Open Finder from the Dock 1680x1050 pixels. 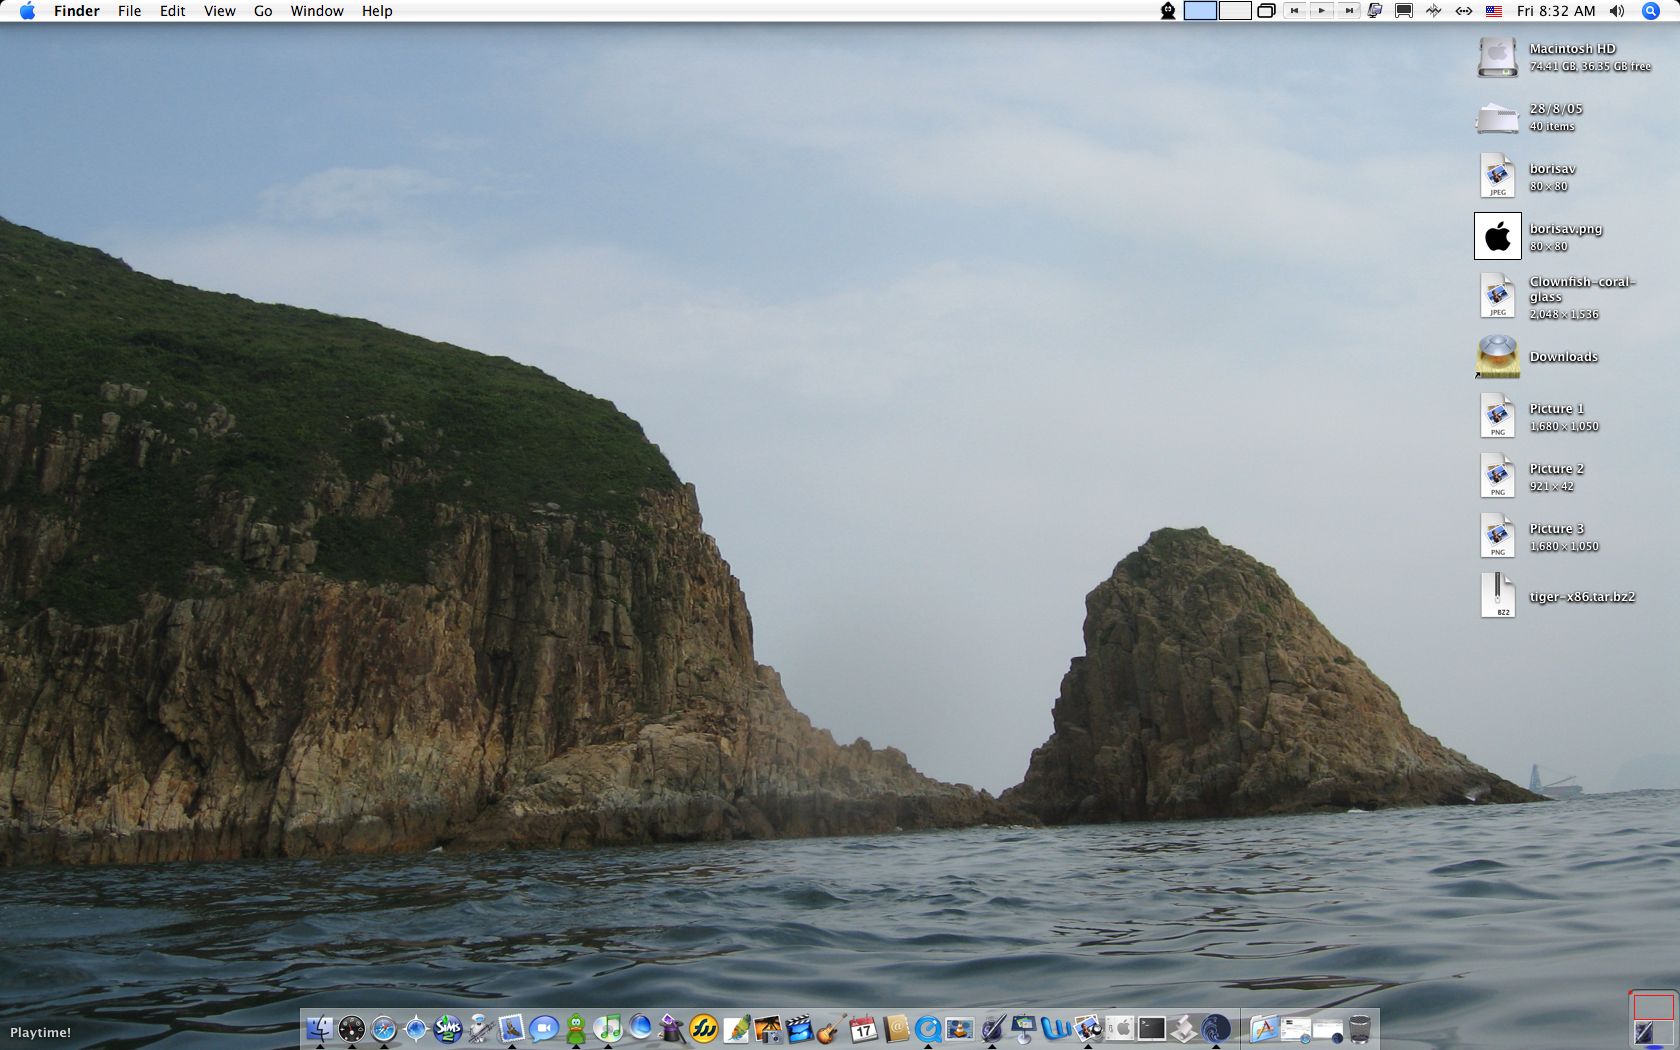click(319, 1028)
